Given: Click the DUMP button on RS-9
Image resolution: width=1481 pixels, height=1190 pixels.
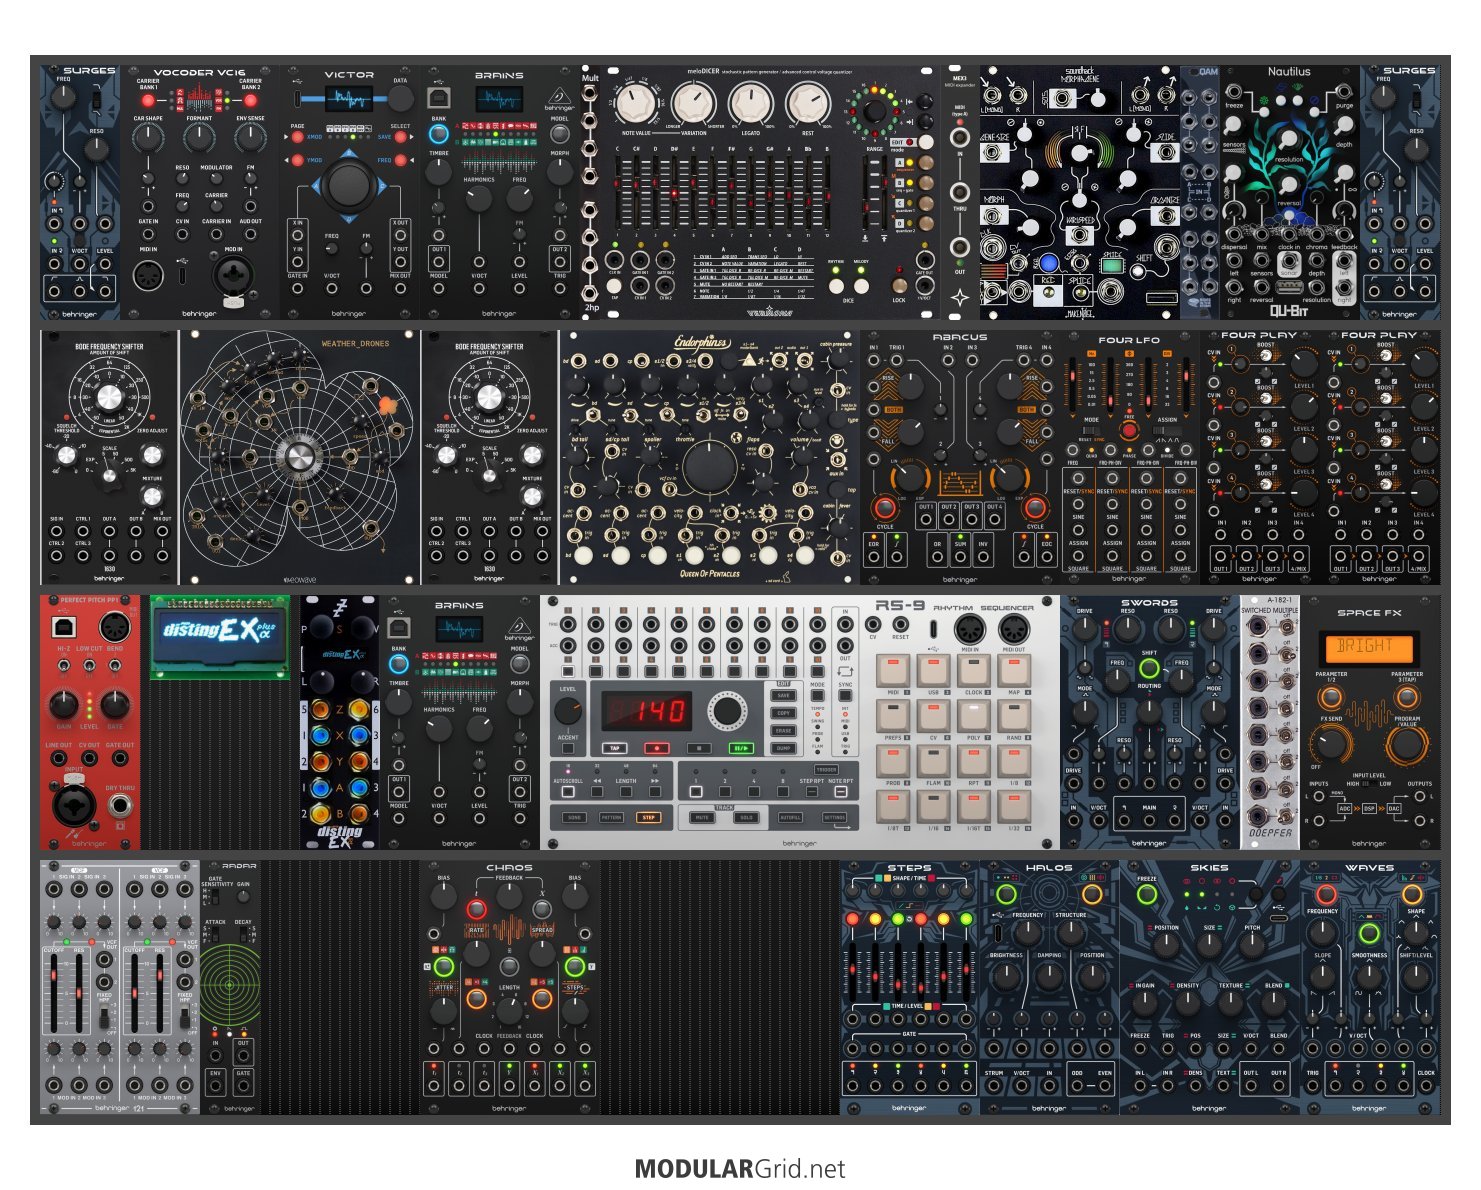Looking at the screenshot, I should click(784, 747).
